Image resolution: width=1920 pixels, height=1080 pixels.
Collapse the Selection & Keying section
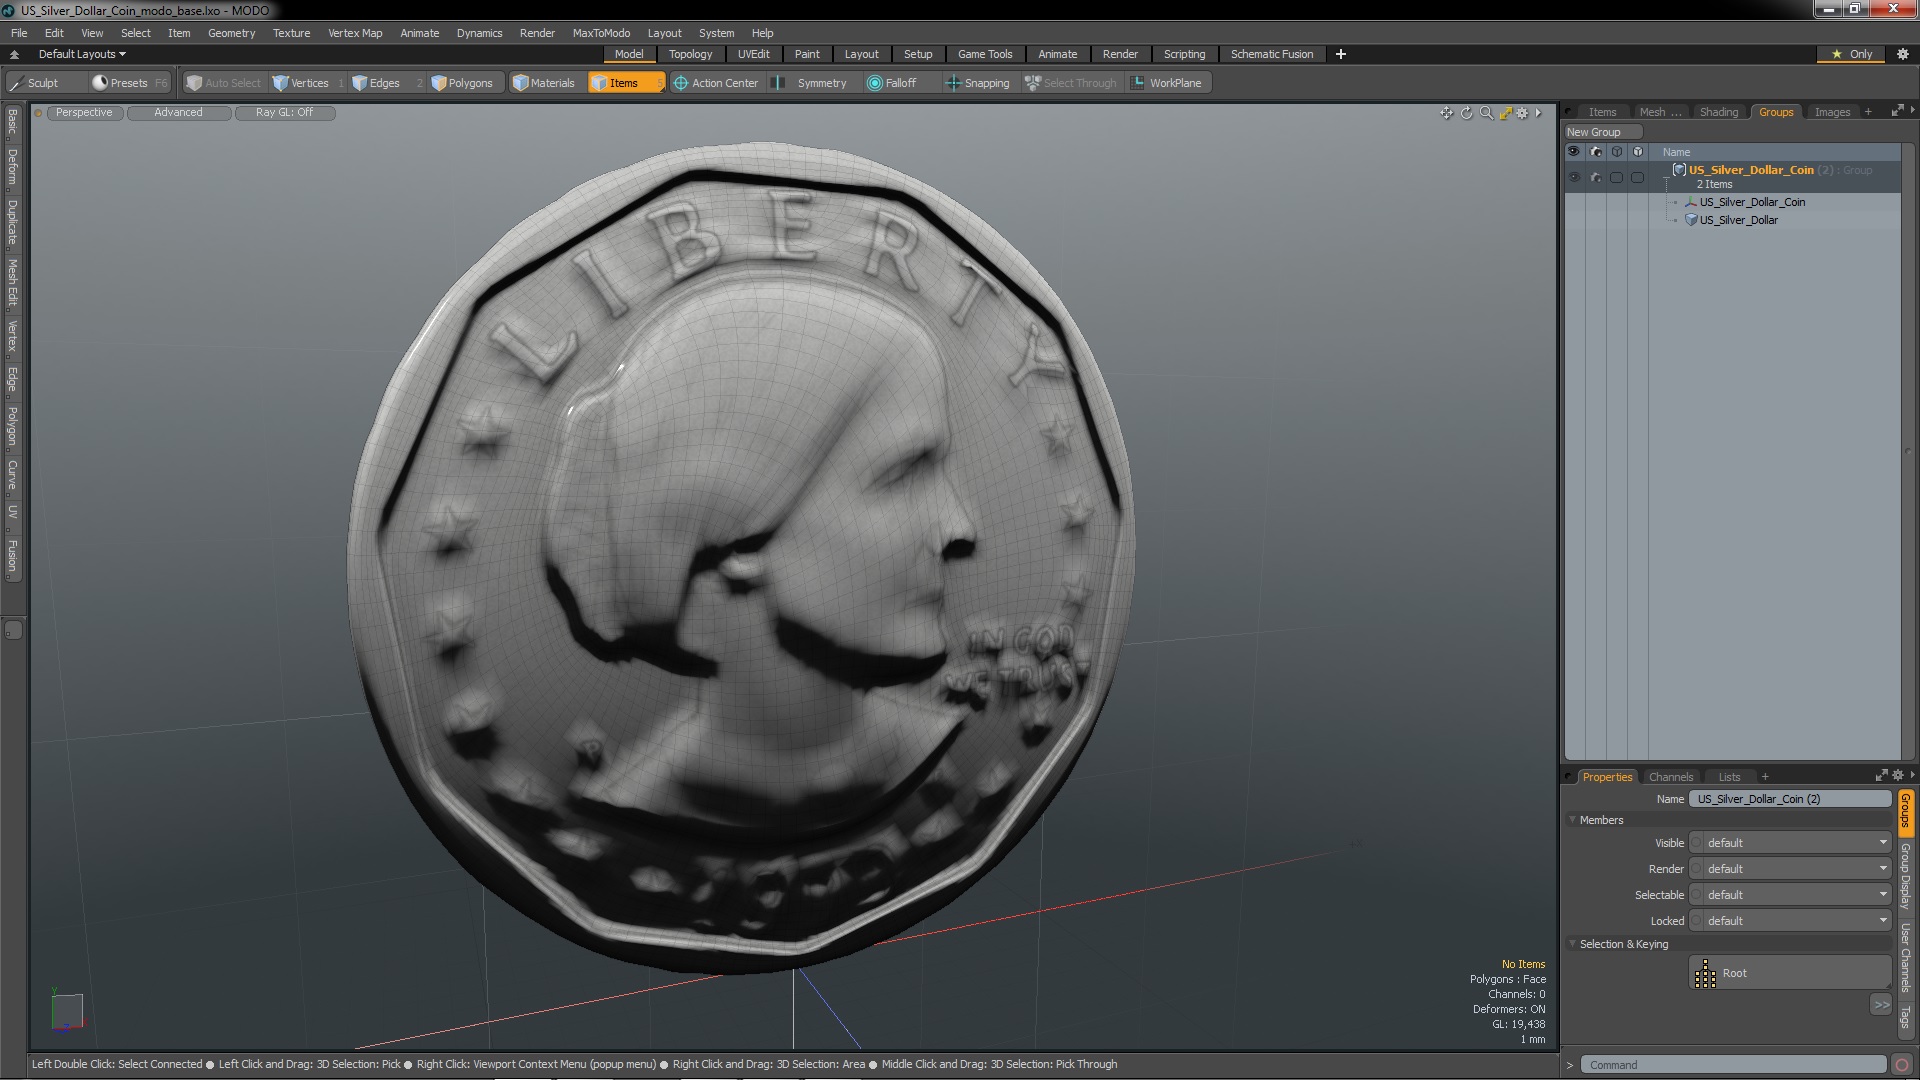pyautogui.click(x=1573, y=944)
